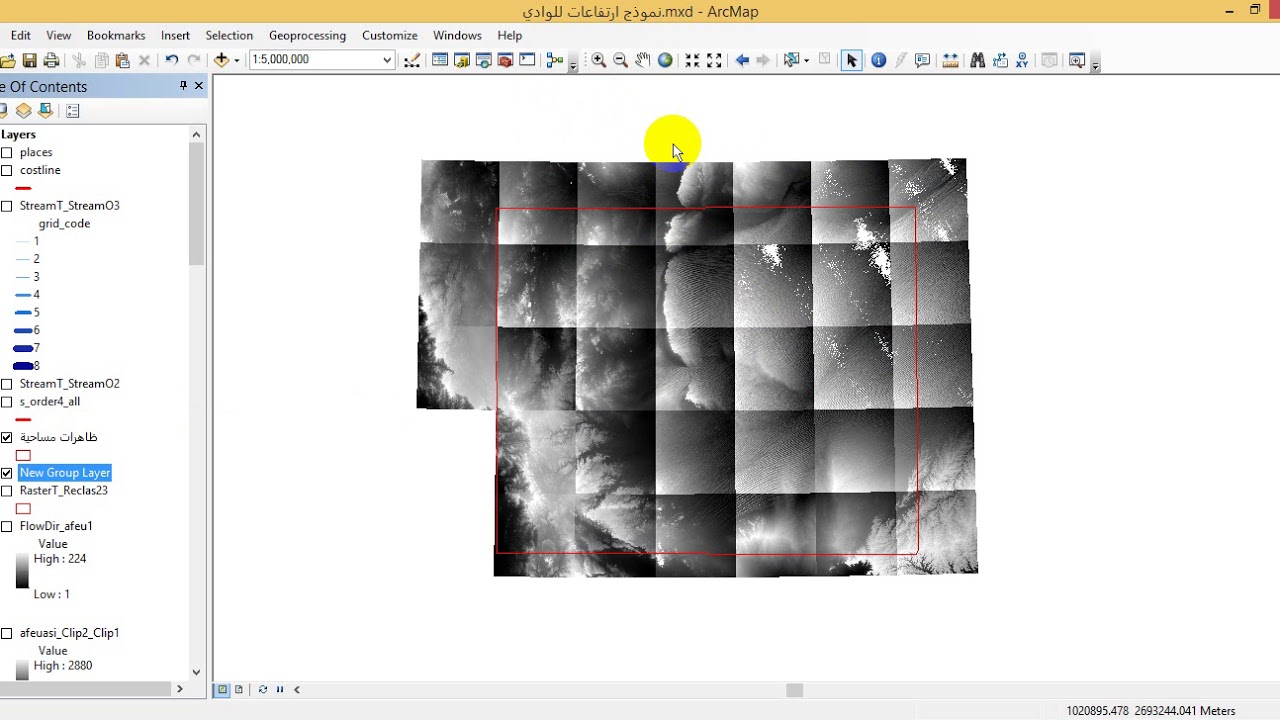The height and width of the screenshot is (720, 1280).
Task: Open the Python window icon
Action: (527, 60)
